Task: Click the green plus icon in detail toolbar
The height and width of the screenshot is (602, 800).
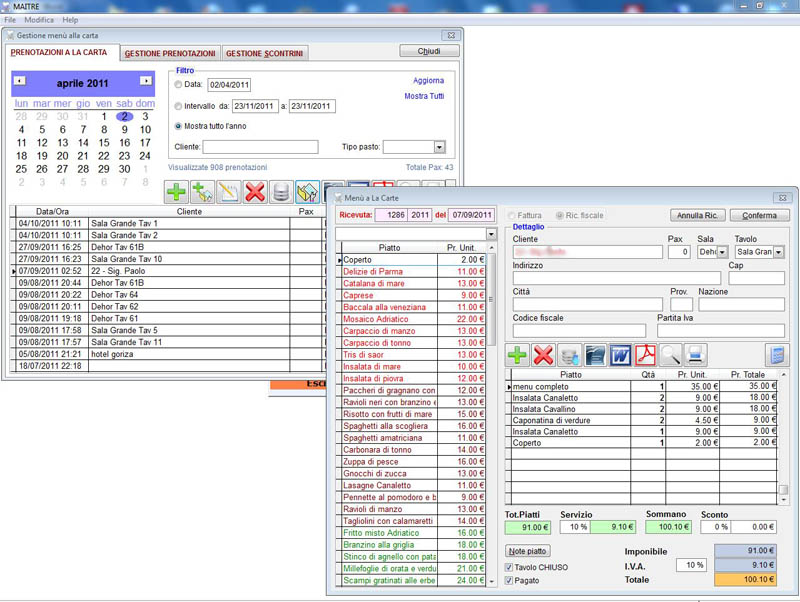Action: tap(518, 355)
